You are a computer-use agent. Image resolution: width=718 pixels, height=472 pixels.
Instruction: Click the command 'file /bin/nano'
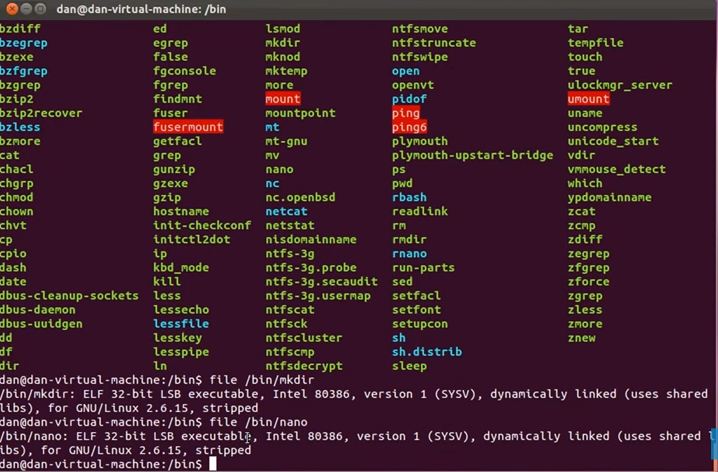[258, 422]
